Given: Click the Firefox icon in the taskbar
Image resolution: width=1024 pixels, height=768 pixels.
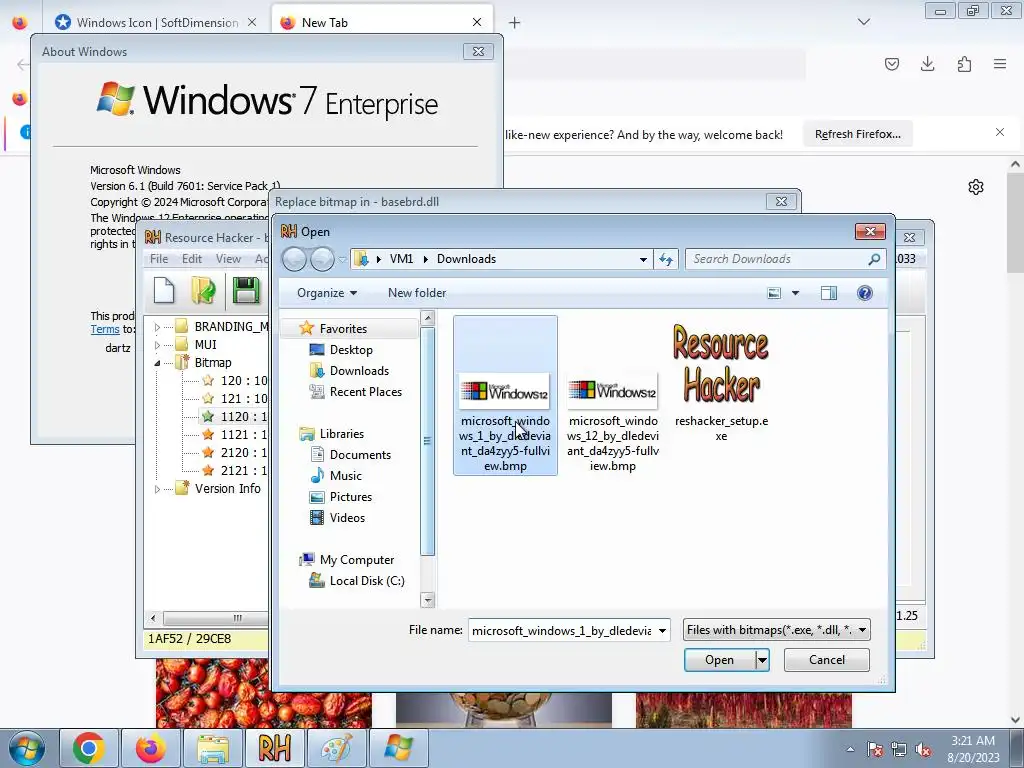Looking at the screenshot, I should (x=151, y=748).
